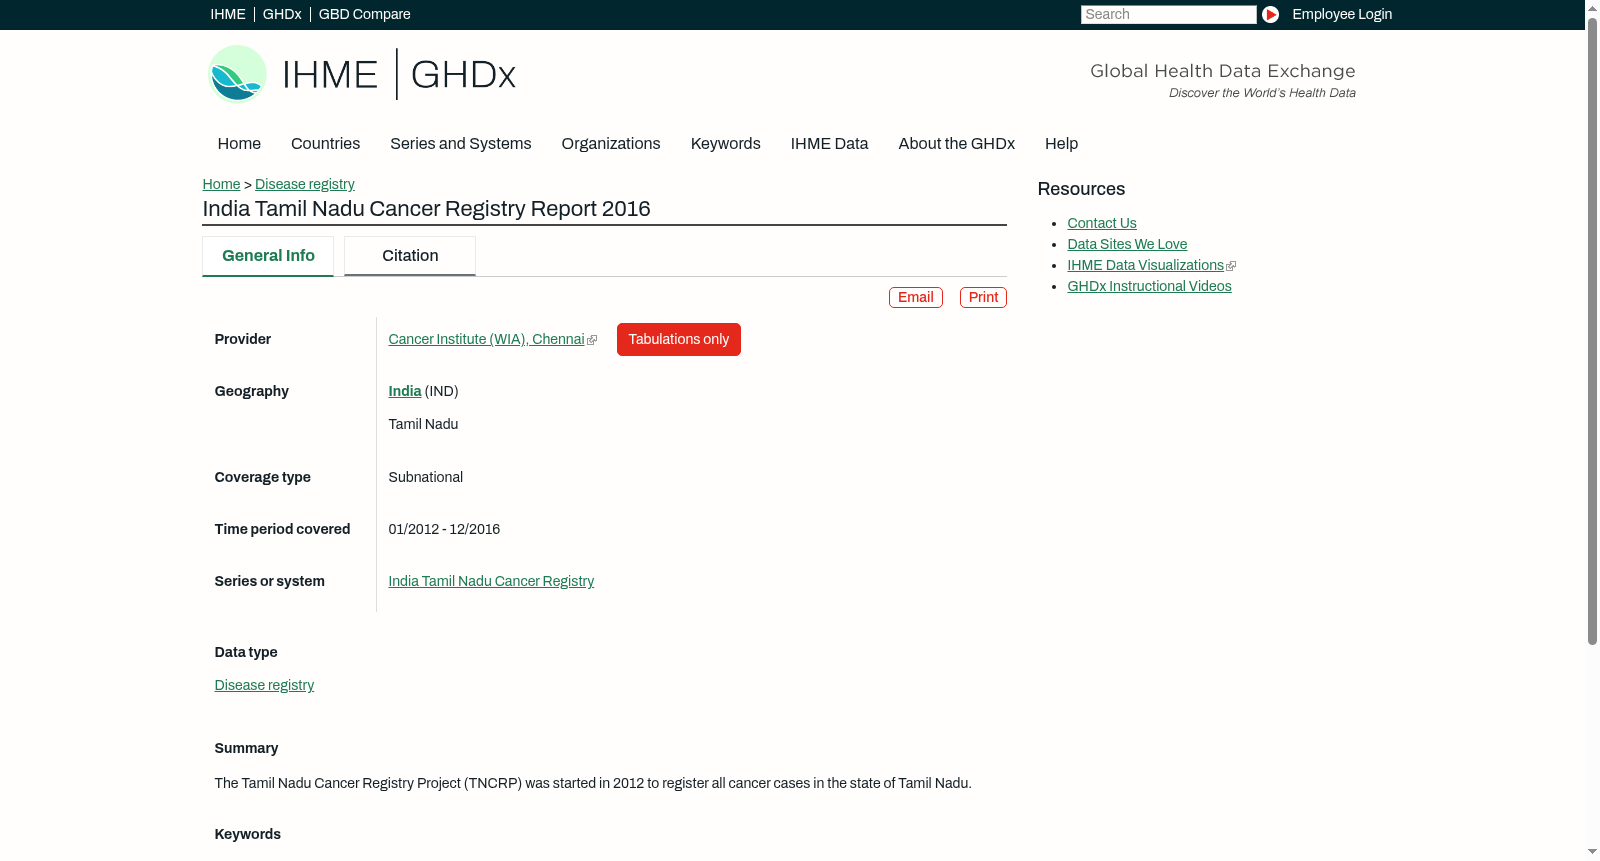Click the Email button
The width and height of the screenshot is (1600, 861).
[x=915, y=298]
